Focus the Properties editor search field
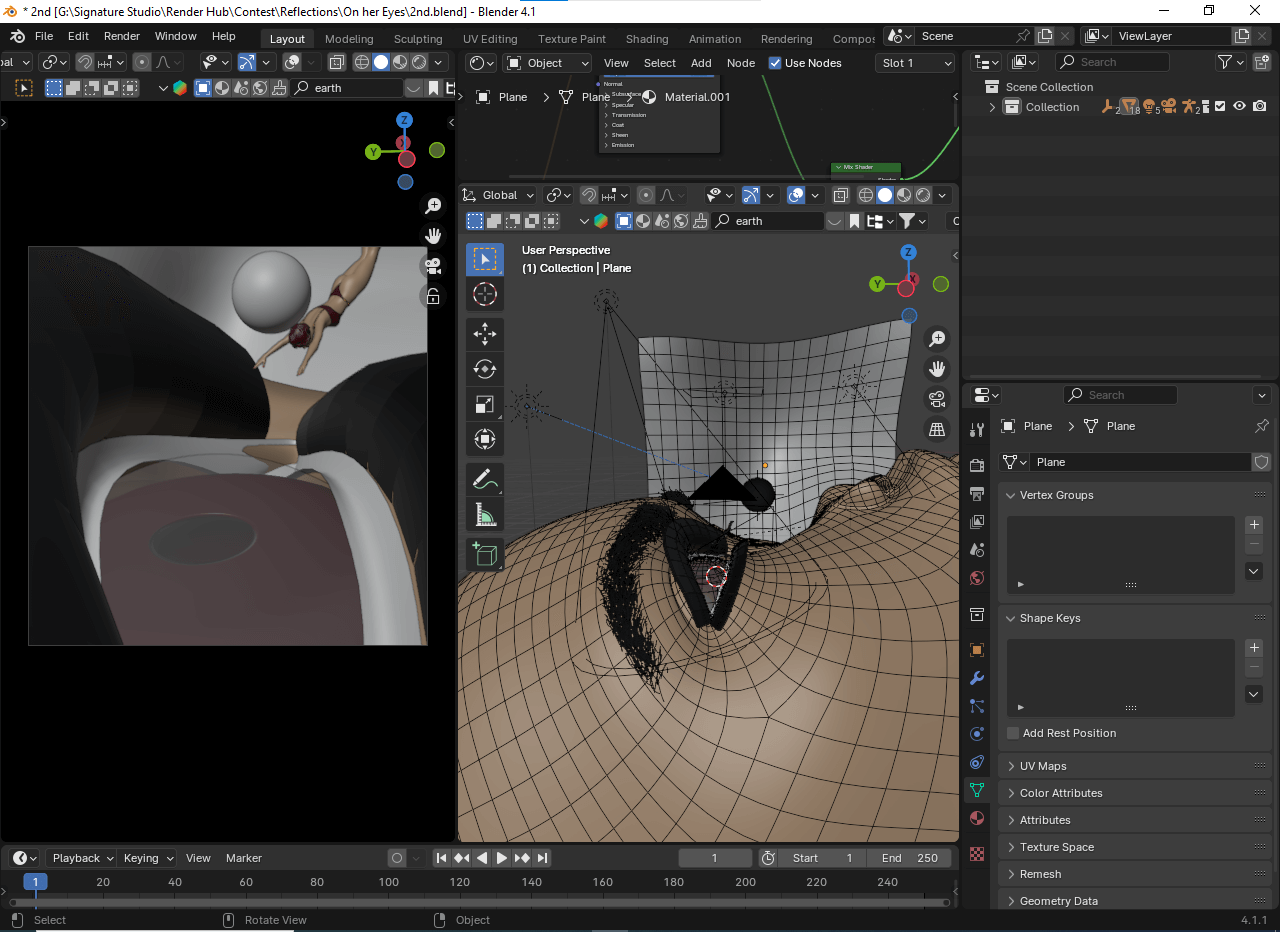Image resolution: width=1280 pixels, height=932 pixels. point(1120,395)
